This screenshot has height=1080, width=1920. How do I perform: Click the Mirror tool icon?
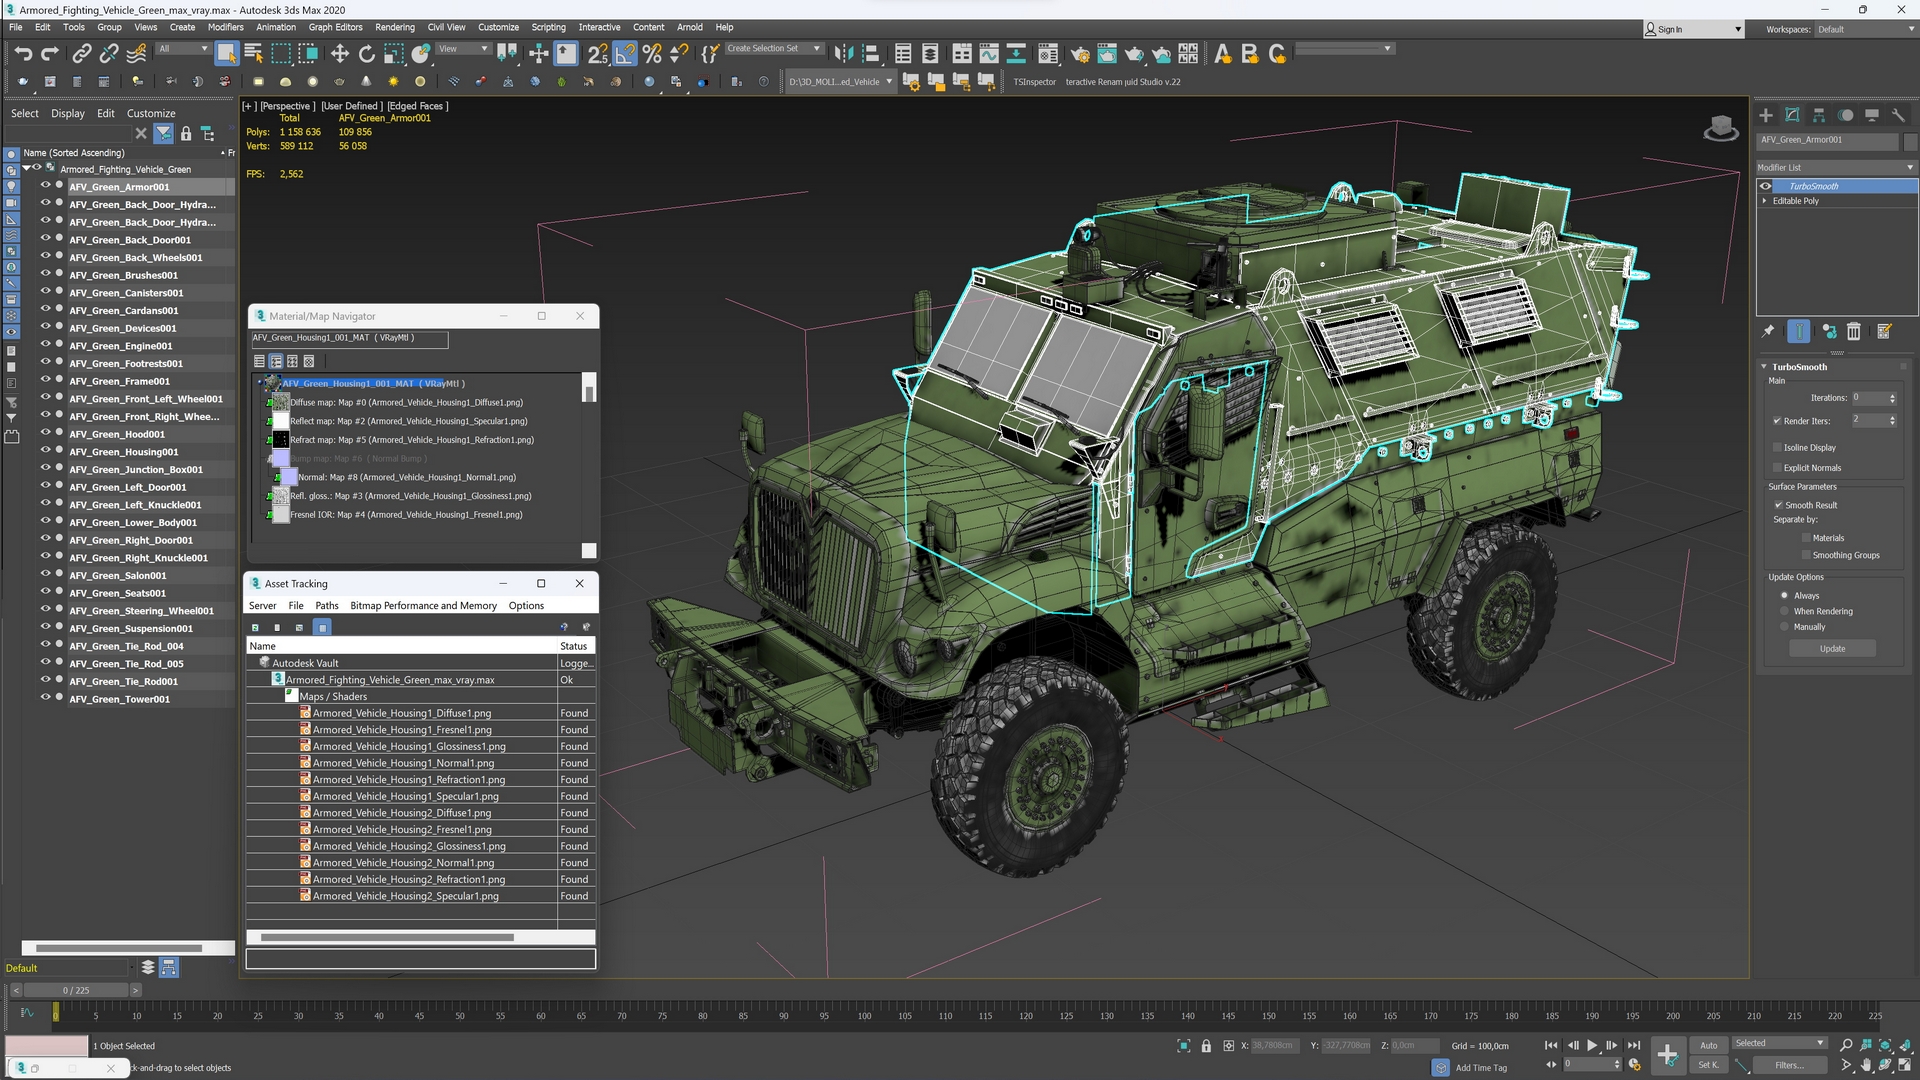(x=843, y=53)
